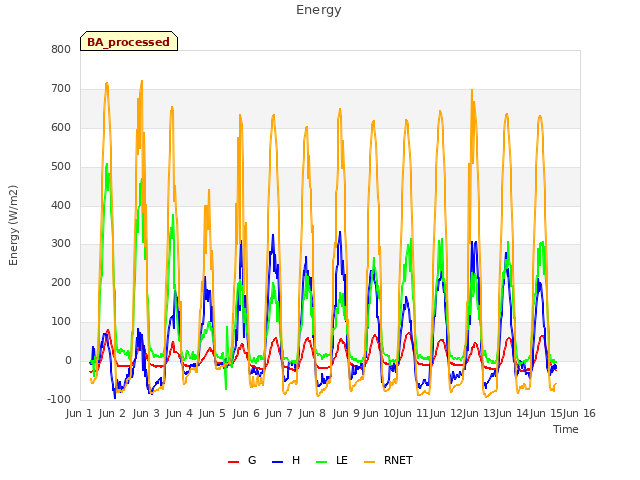This screenshot has height=480, width=640.
Task: Click the BA_processed annotation label
Action: click(129, 42)
